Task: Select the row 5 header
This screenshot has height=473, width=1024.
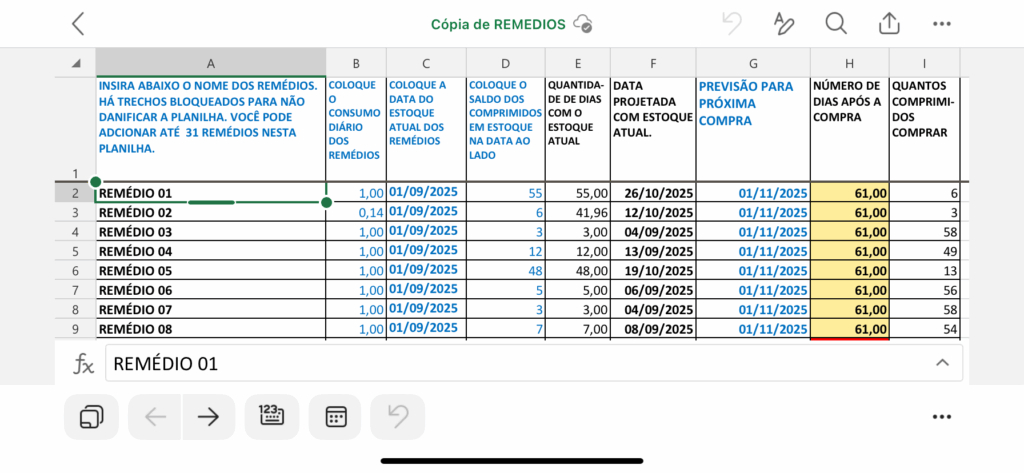Action: tap(76, 271)
